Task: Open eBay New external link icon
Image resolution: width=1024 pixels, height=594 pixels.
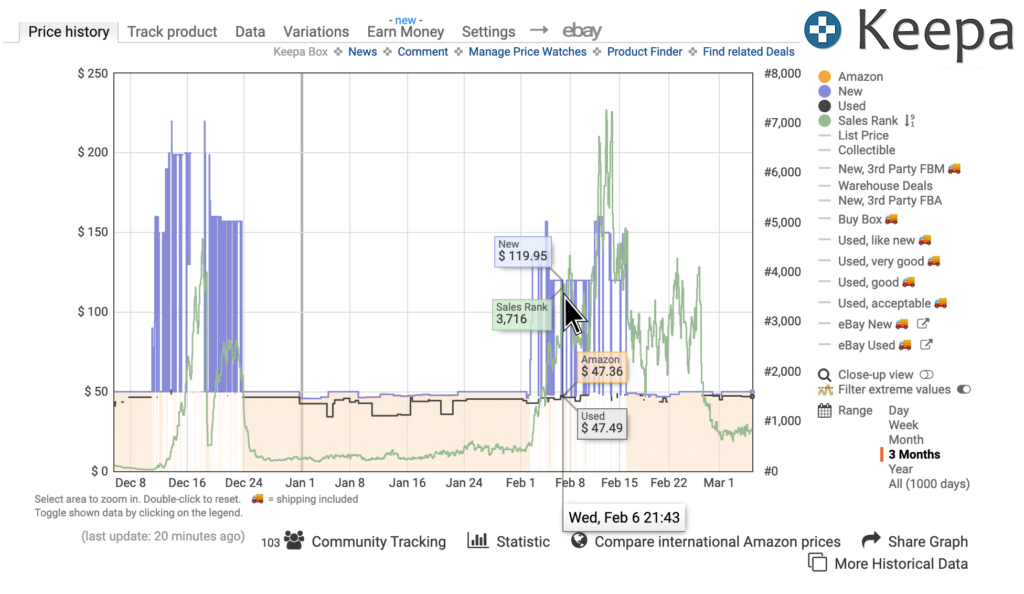Action: [x=923, y=323]
